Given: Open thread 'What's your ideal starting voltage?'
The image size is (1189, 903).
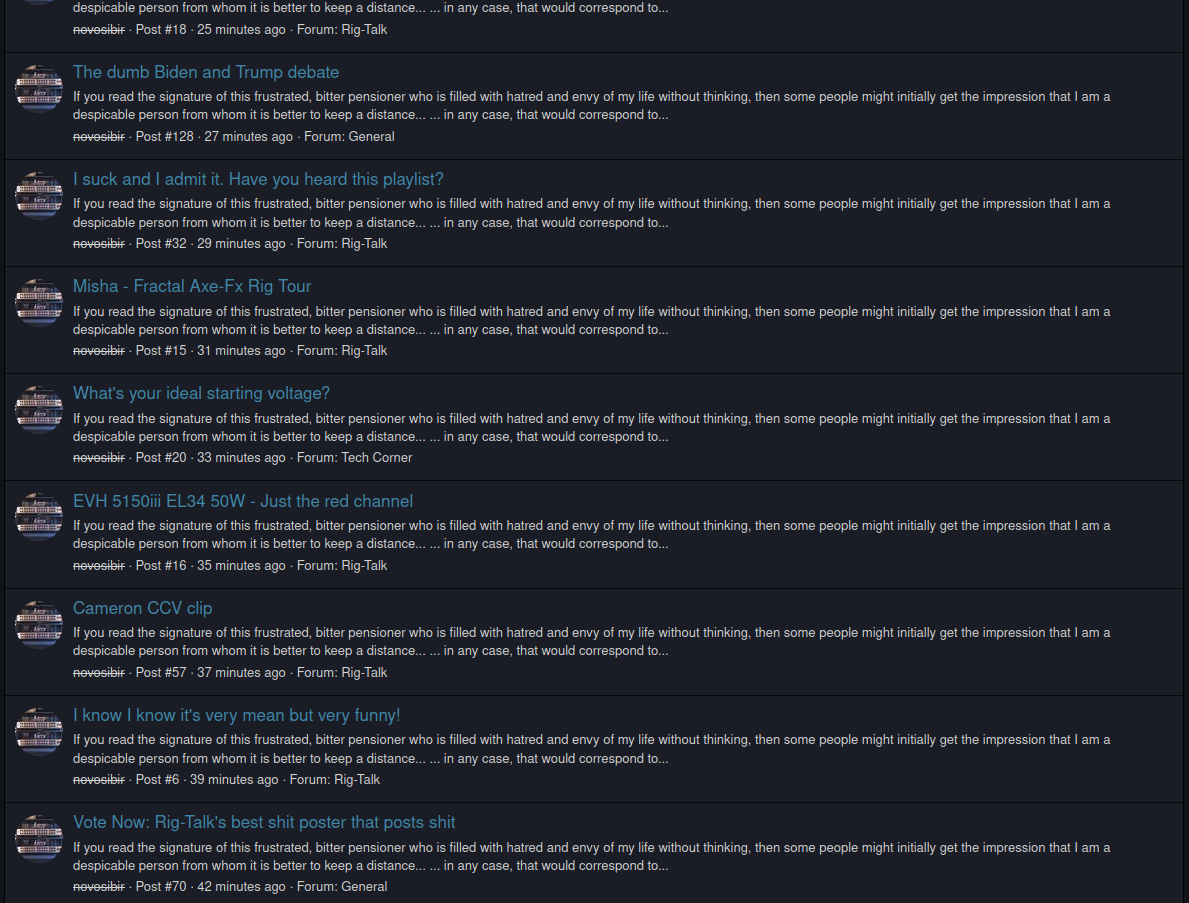Looking at the screenshot, I should click(201, 393).
